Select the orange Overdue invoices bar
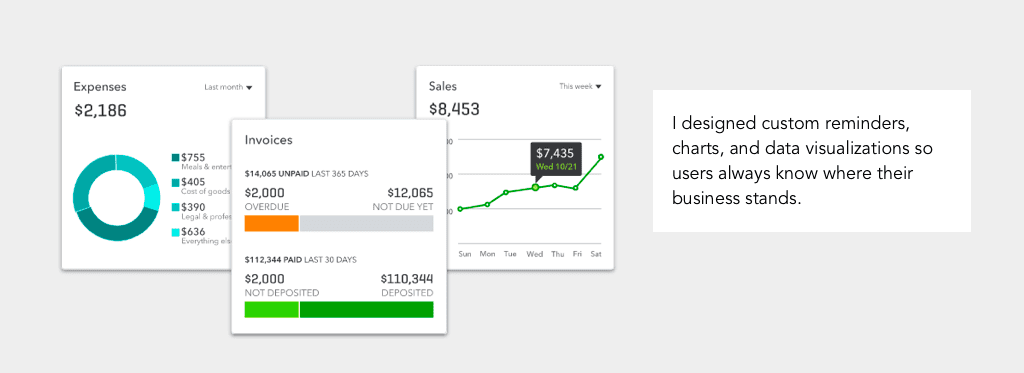This screenshot has height=373, width=1024. [x=272, y=223]
